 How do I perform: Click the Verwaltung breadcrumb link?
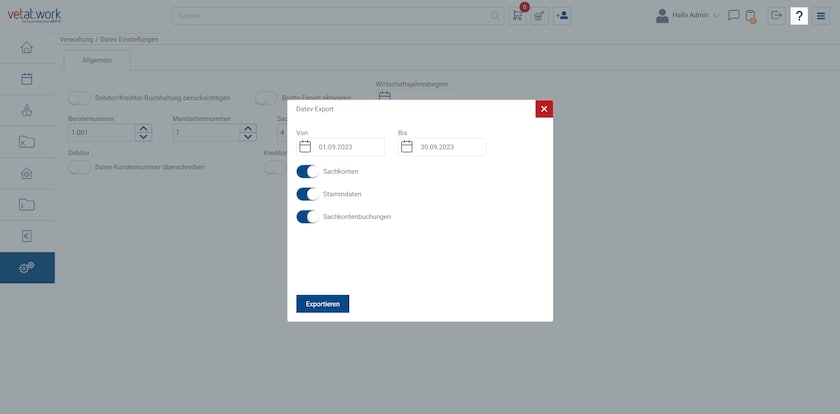tap(77, 40)
